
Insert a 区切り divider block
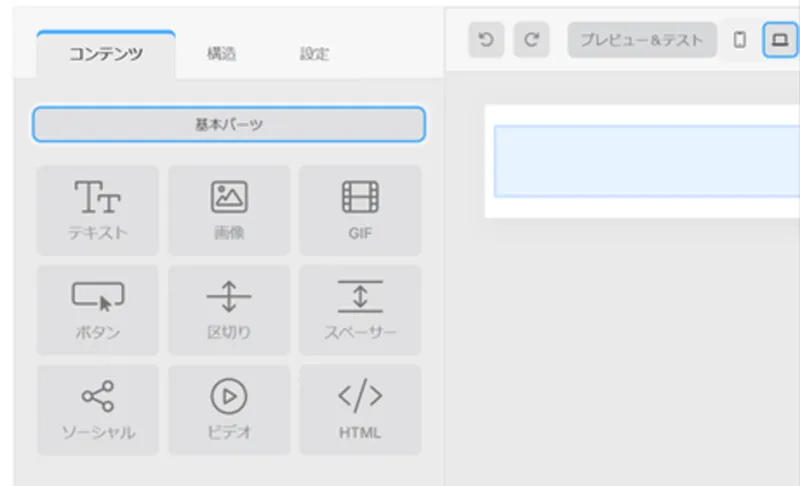pyautogui.click(x=229, y=310)
